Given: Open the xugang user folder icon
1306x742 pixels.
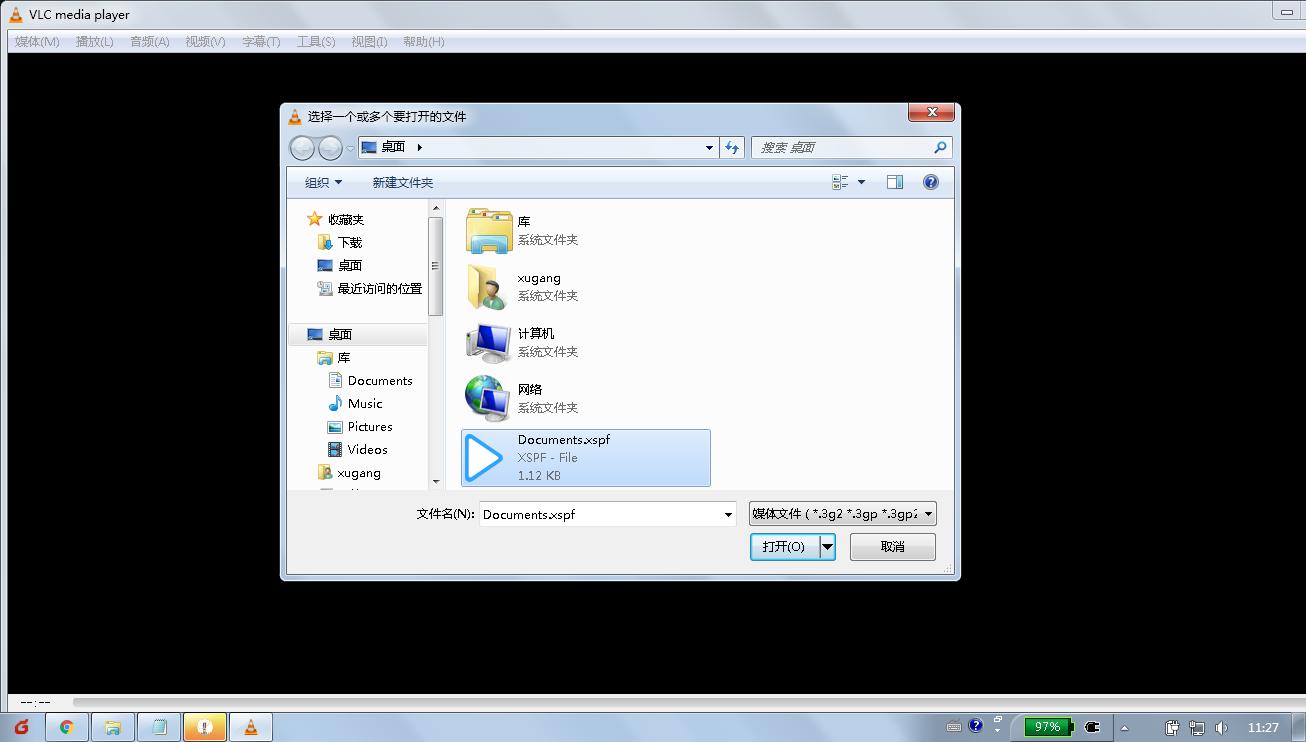Looking at the screenshot, I should tap(488, 287).
